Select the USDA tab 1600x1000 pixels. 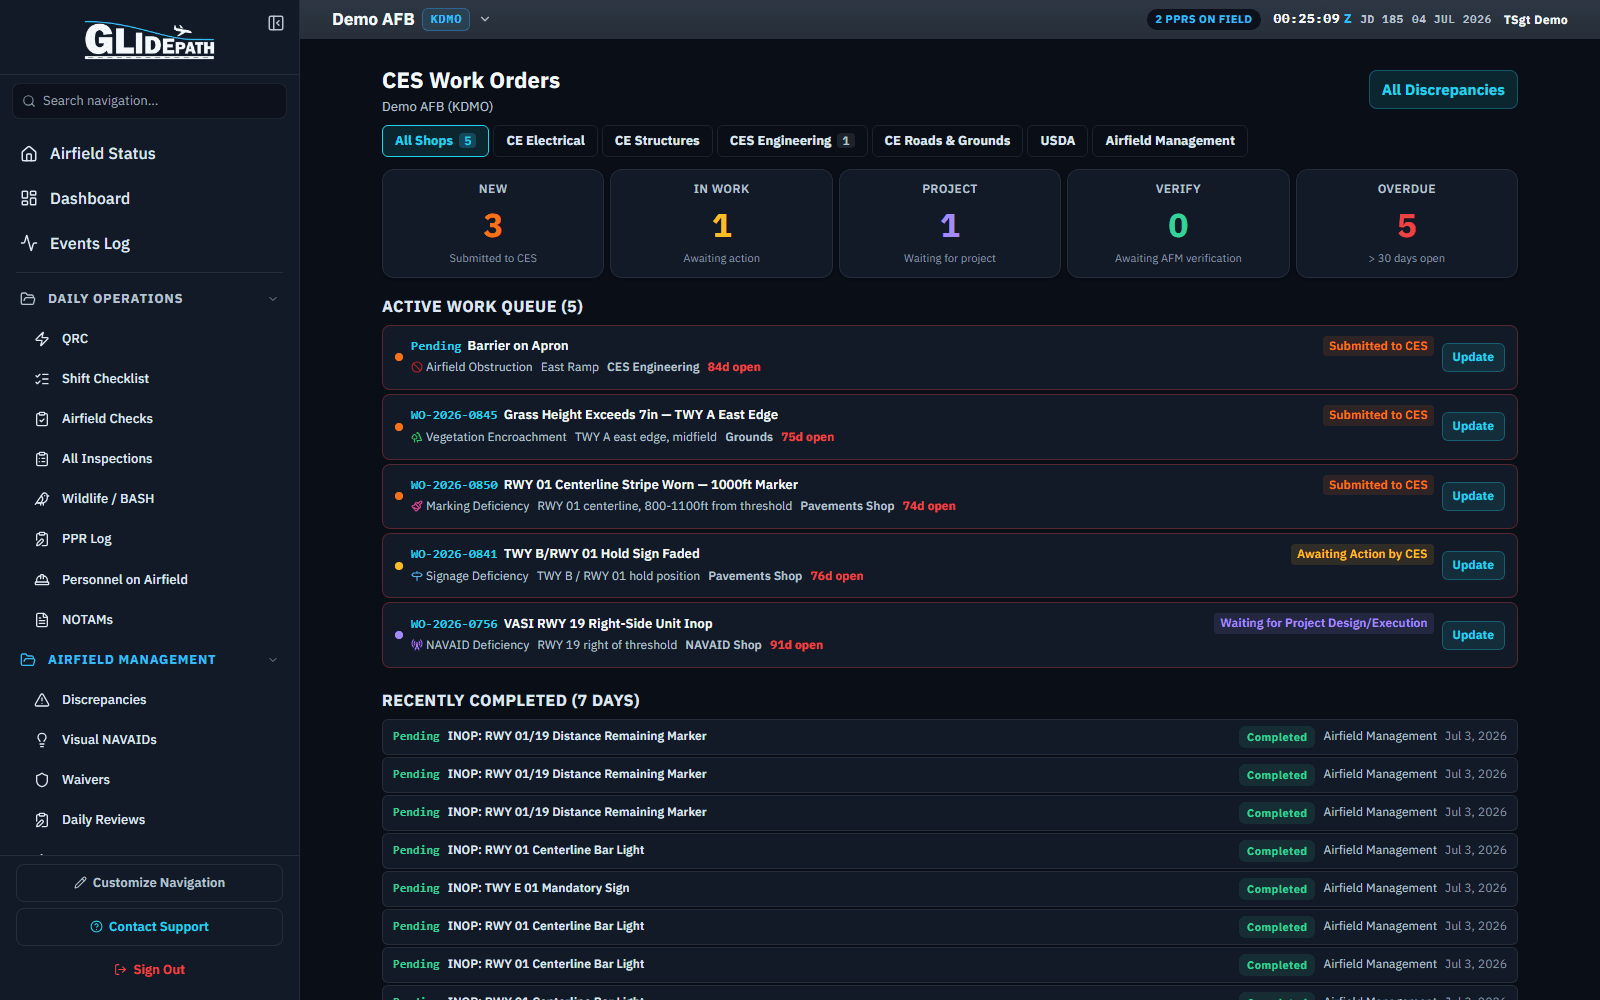[x=1058, y=141]
